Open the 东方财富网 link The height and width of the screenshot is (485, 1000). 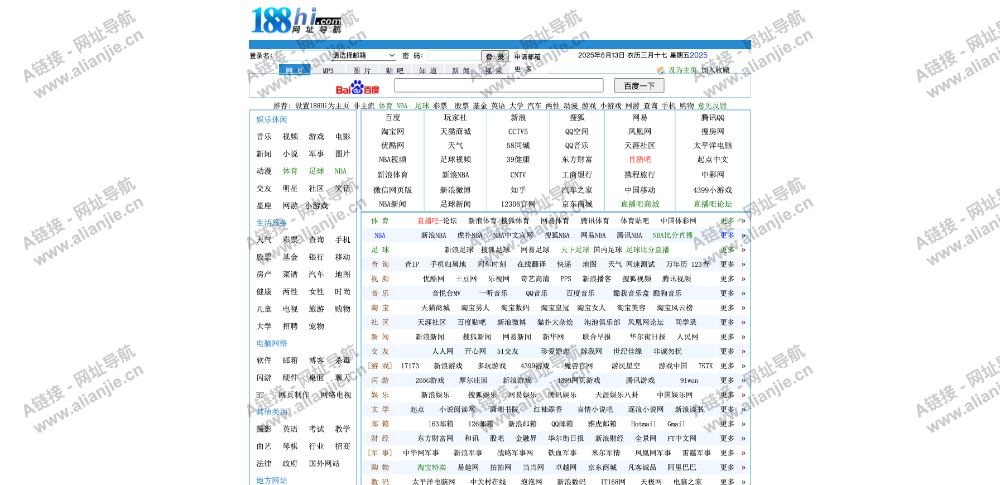point(435,438)
